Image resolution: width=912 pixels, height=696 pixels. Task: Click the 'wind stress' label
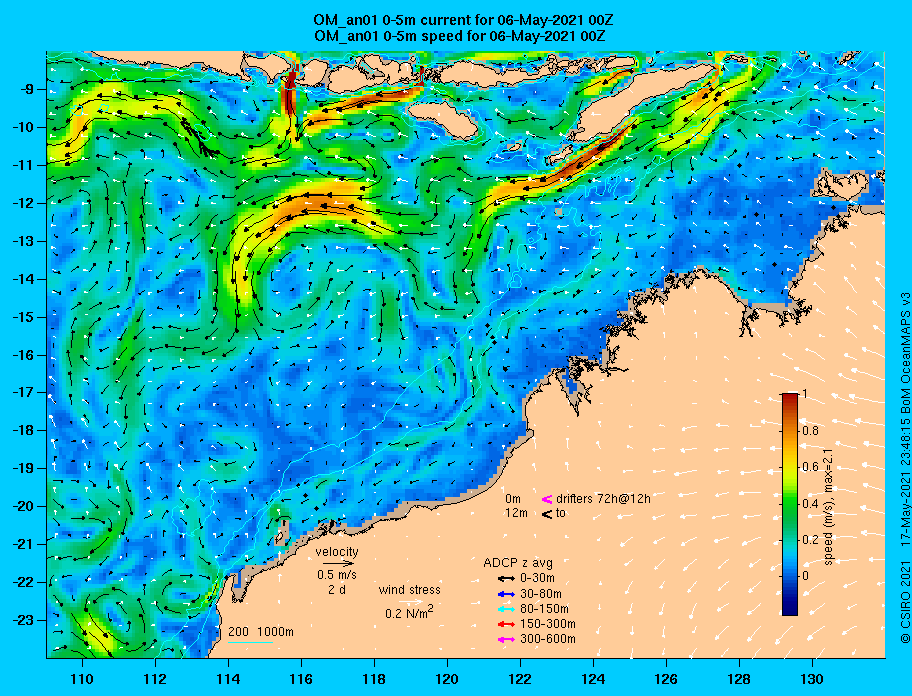(x=409, y=590)
